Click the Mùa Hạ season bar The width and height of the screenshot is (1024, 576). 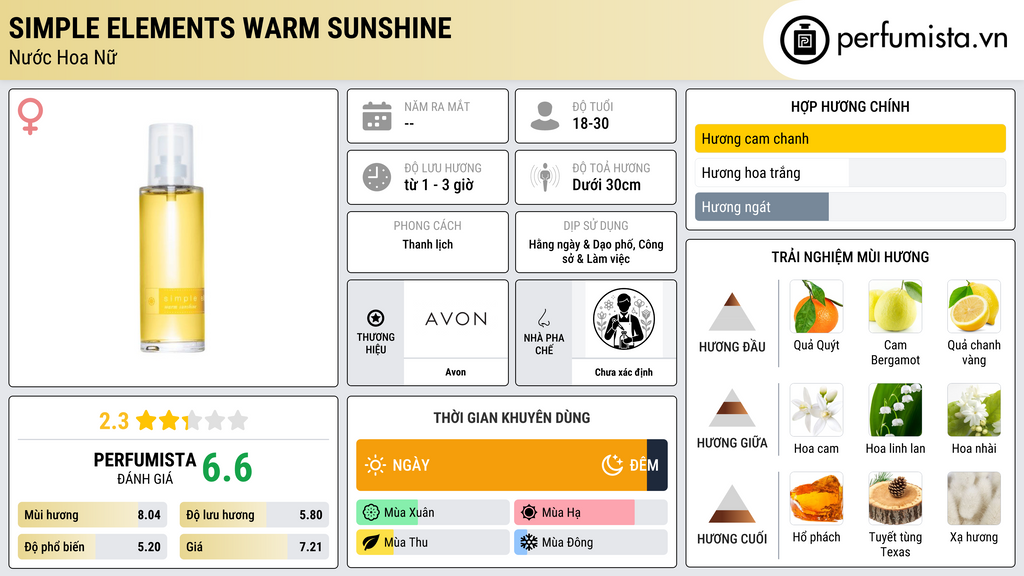[591, 513]
